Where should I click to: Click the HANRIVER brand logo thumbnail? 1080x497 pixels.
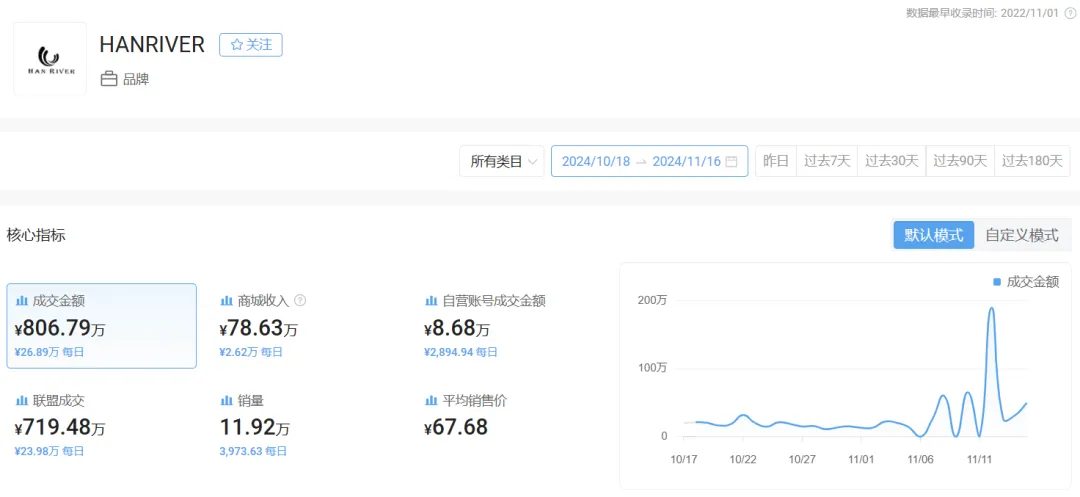pyautogui.click(x=50, y=59)
